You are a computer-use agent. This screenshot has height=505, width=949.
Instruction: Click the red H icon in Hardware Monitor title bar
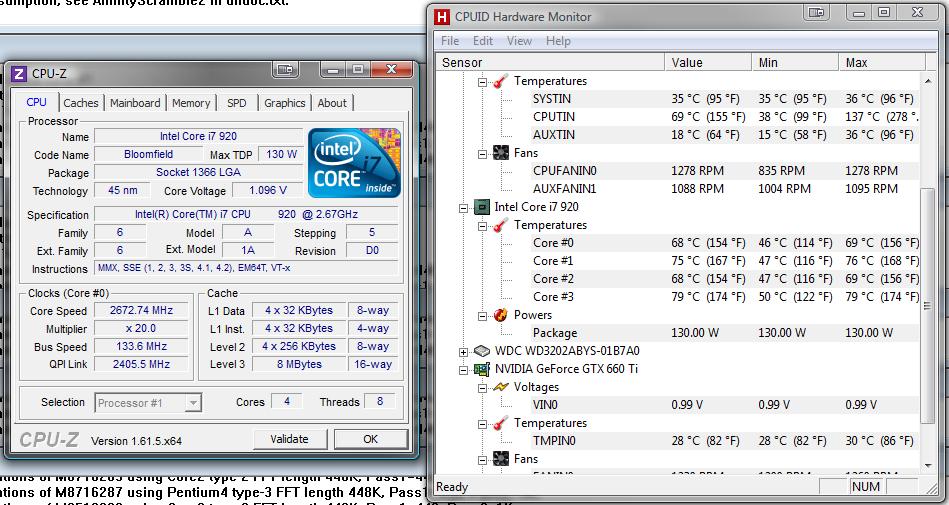[442, 16]
